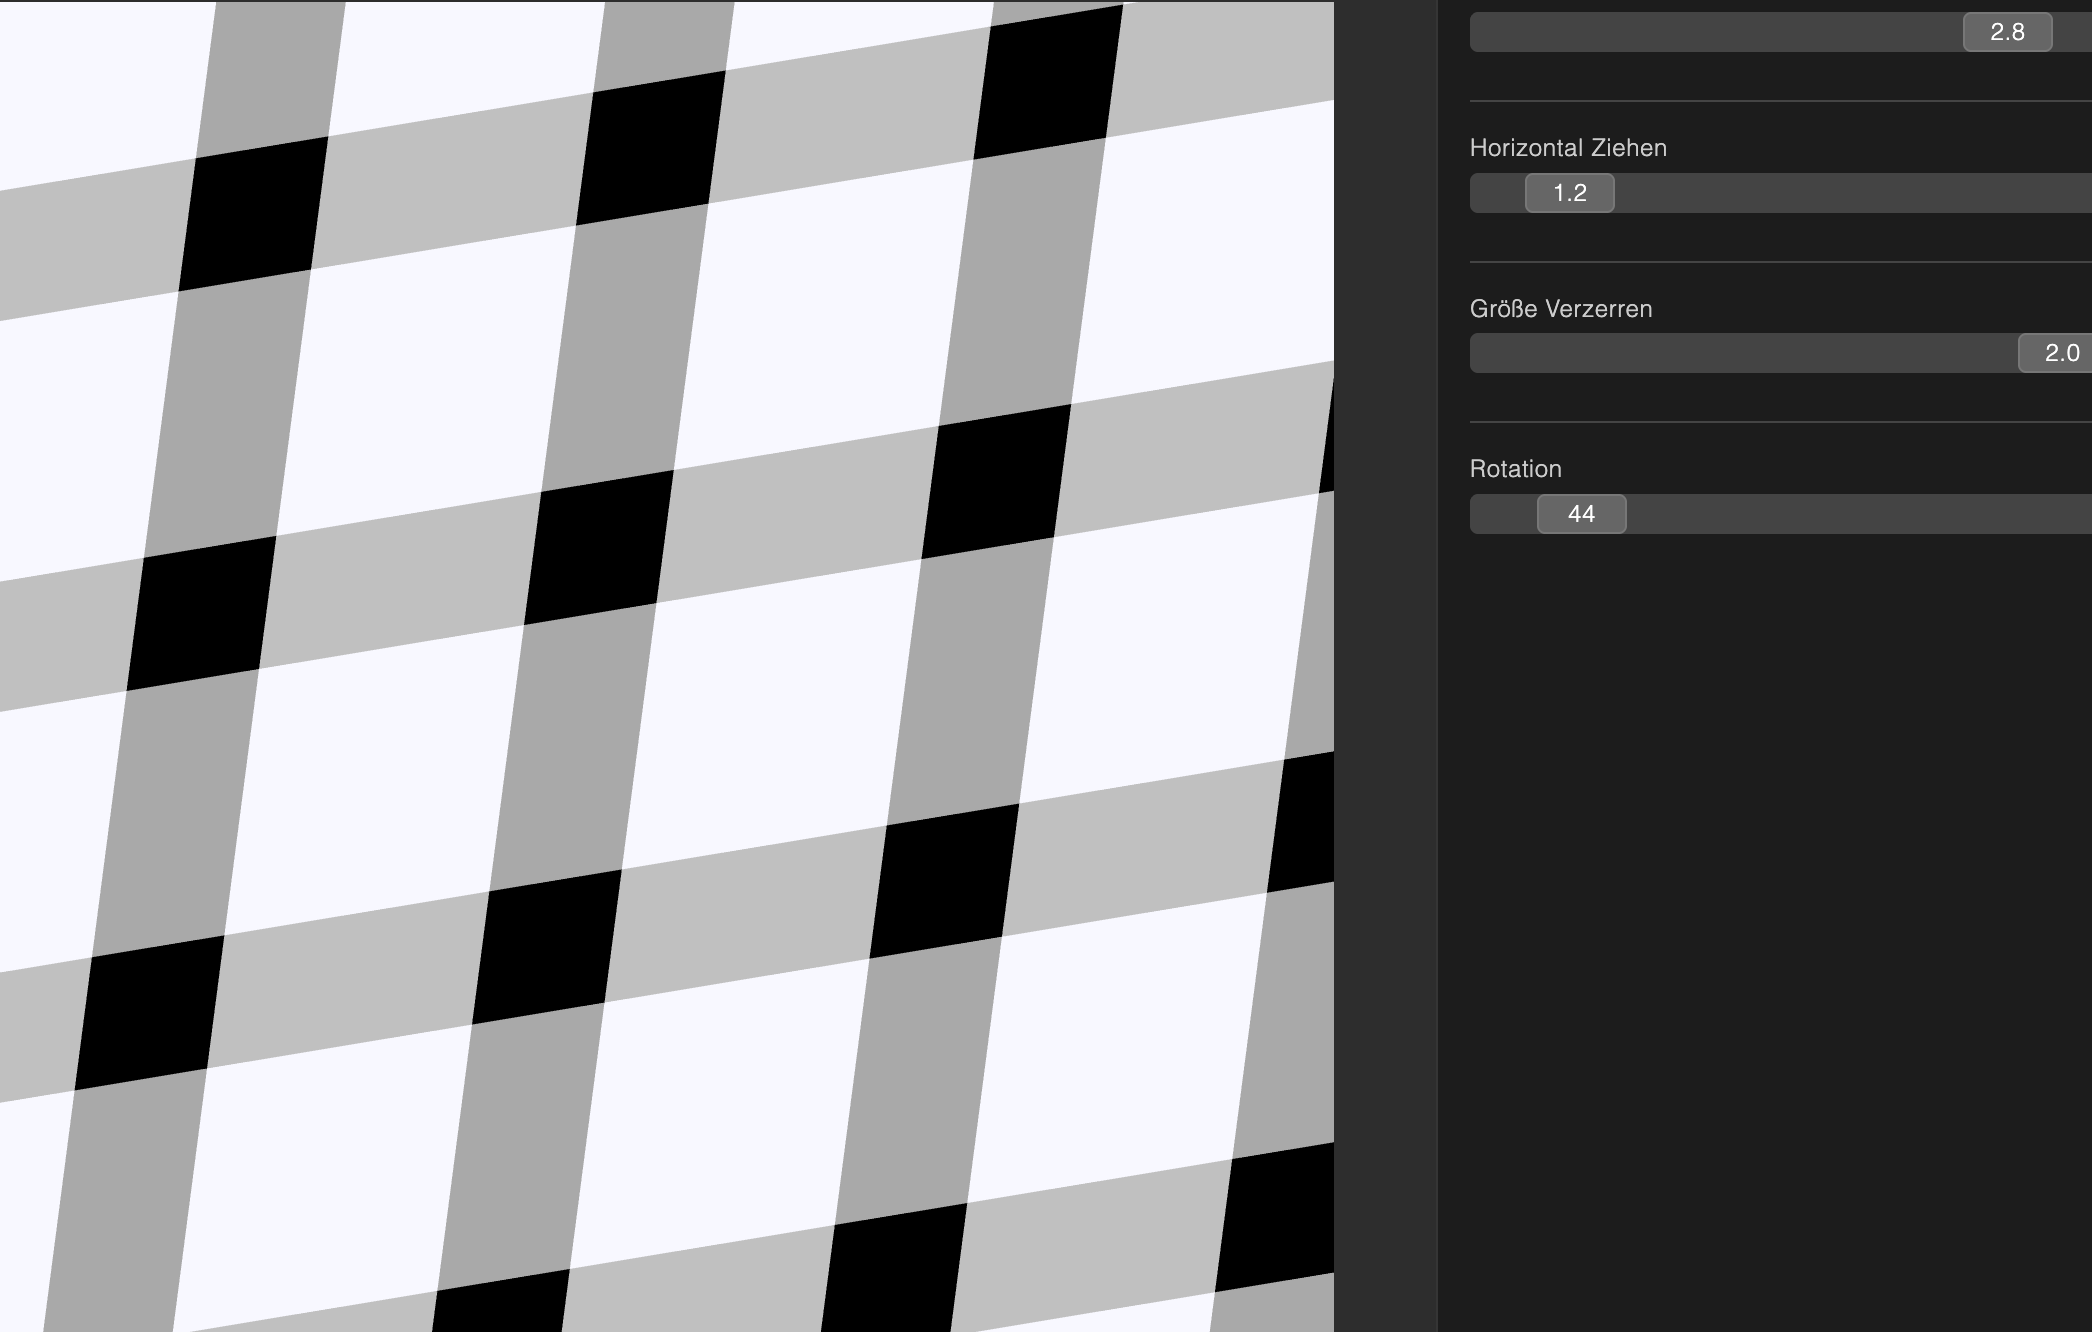Click the Größe Verzerren handle showing 2.0
This screenshot has width=2092, height=1332.
coord(2055,353)
